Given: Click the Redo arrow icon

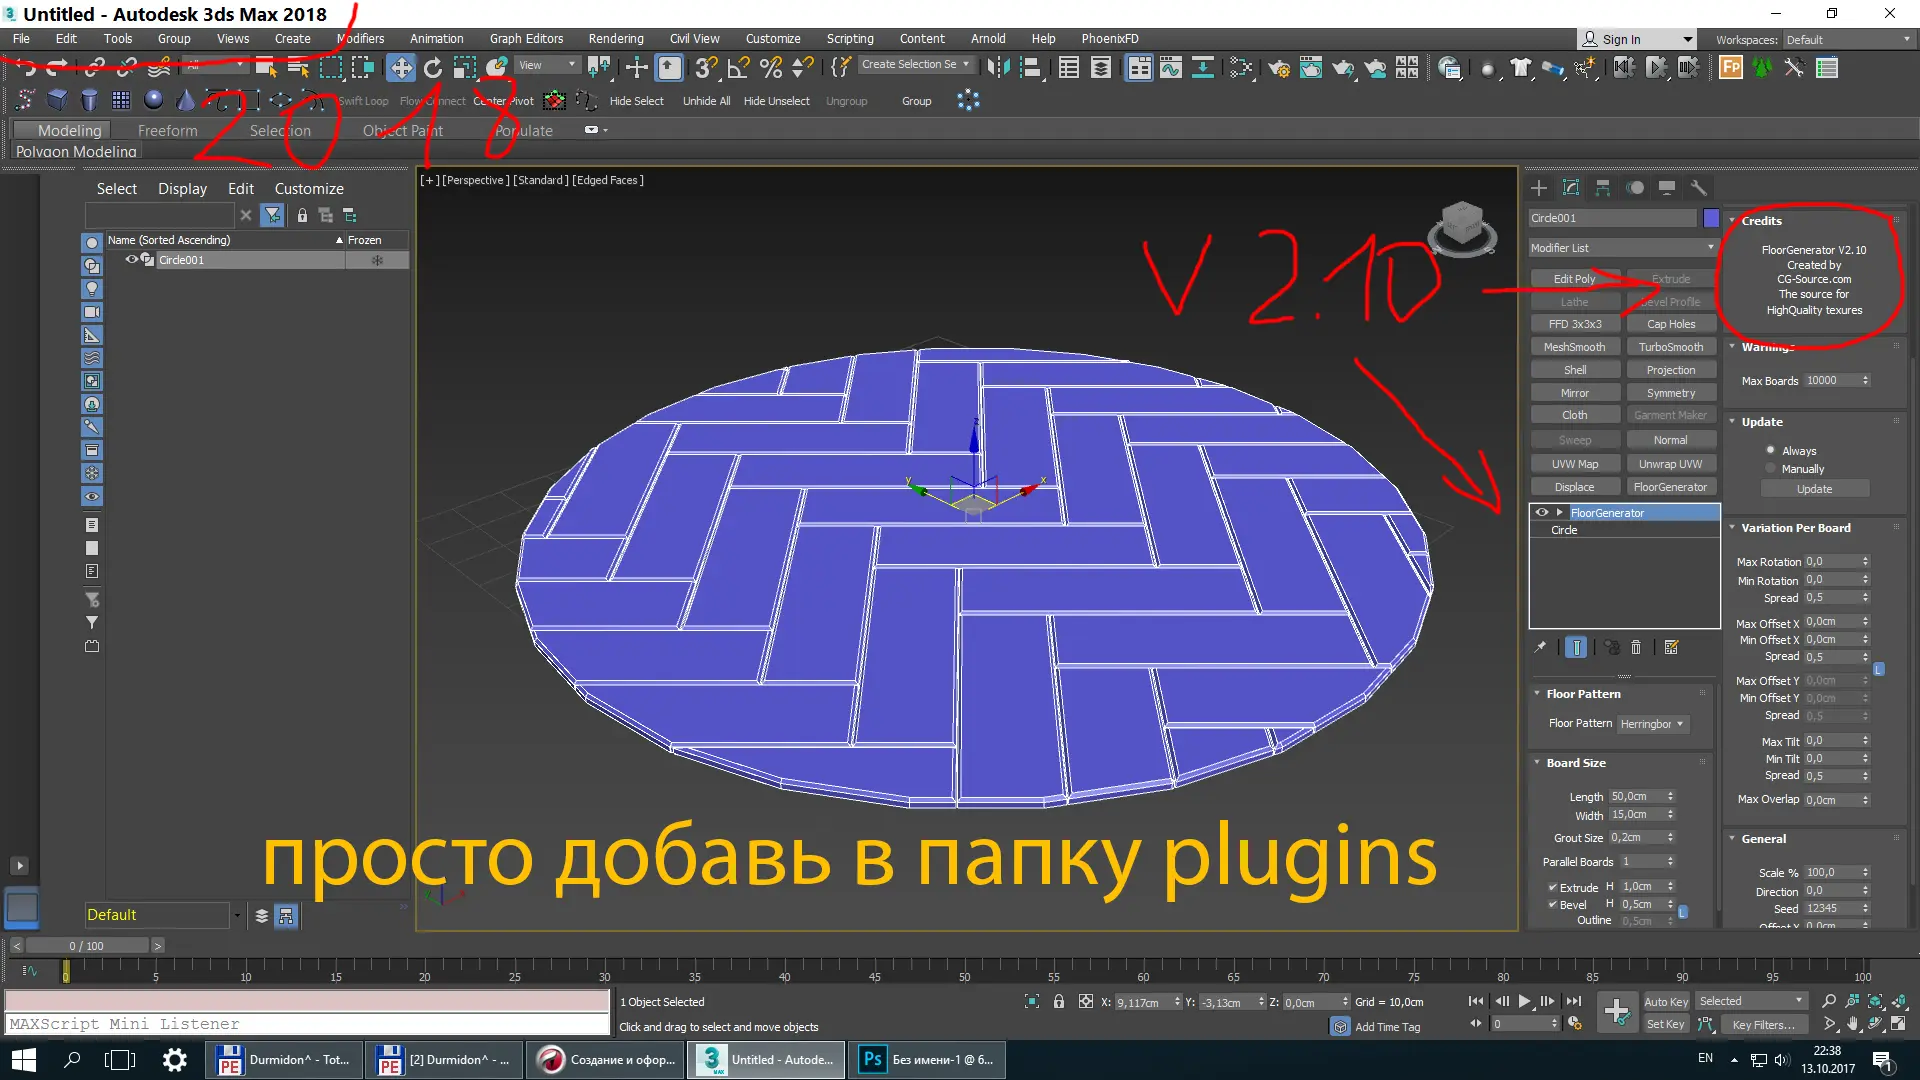Looking at the screenshot, I should coord(58,68).
